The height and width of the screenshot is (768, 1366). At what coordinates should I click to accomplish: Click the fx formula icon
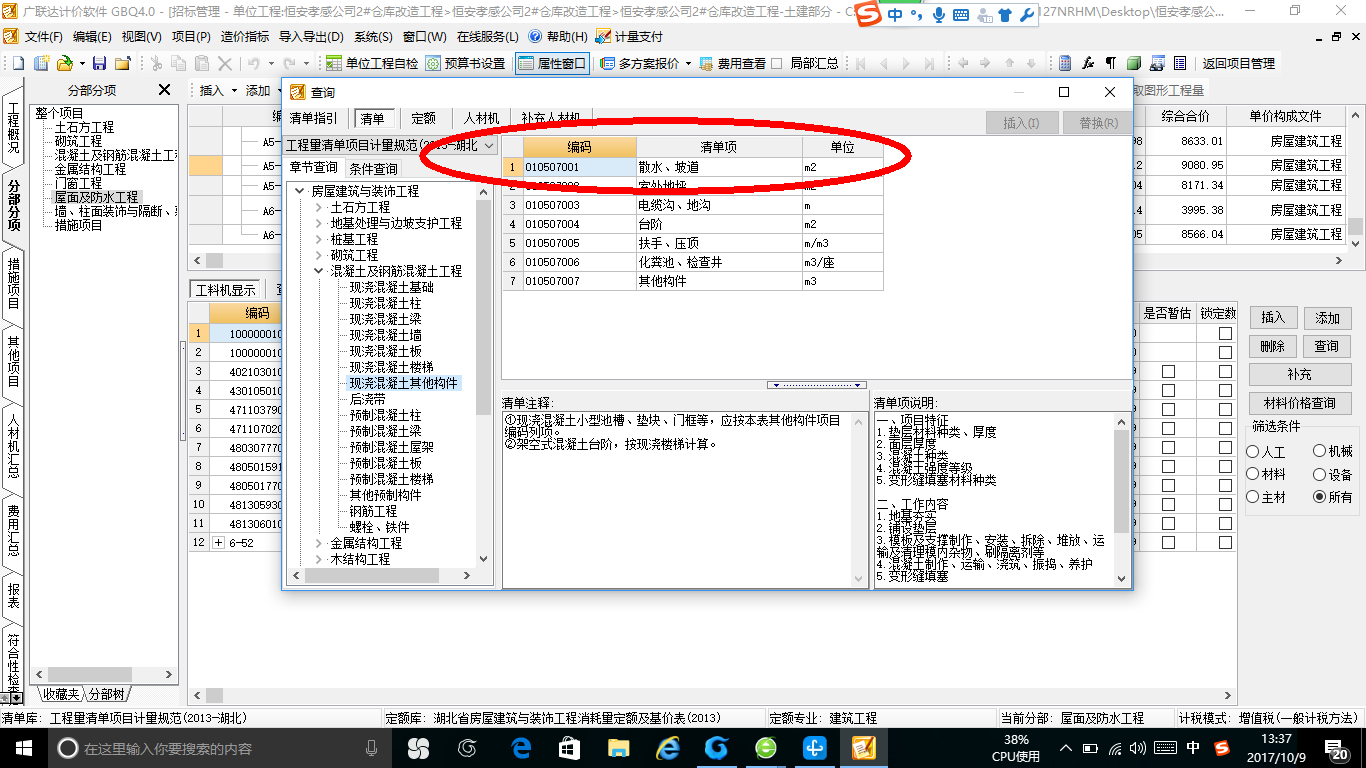[1088, 63]
